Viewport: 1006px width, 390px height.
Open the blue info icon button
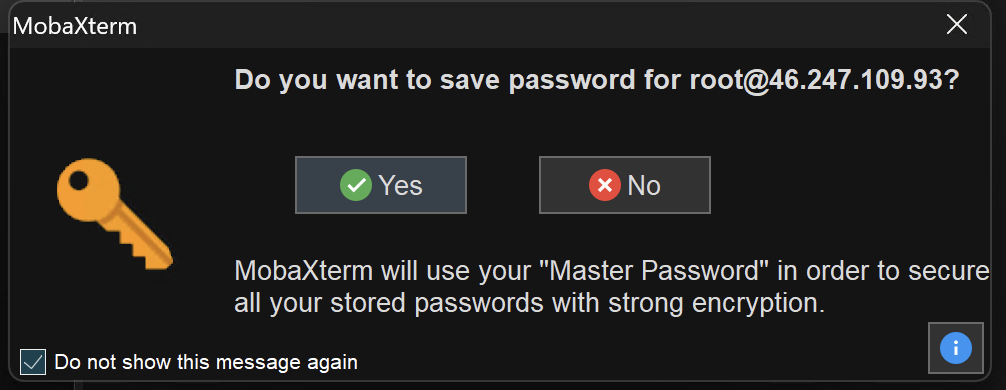(955, 348)
